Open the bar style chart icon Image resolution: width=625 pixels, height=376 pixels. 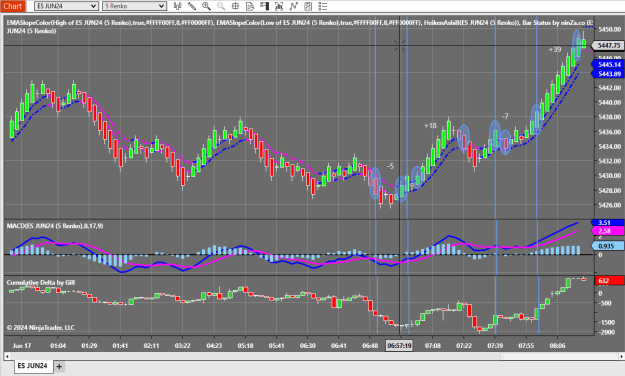click(x=177, y=6)
